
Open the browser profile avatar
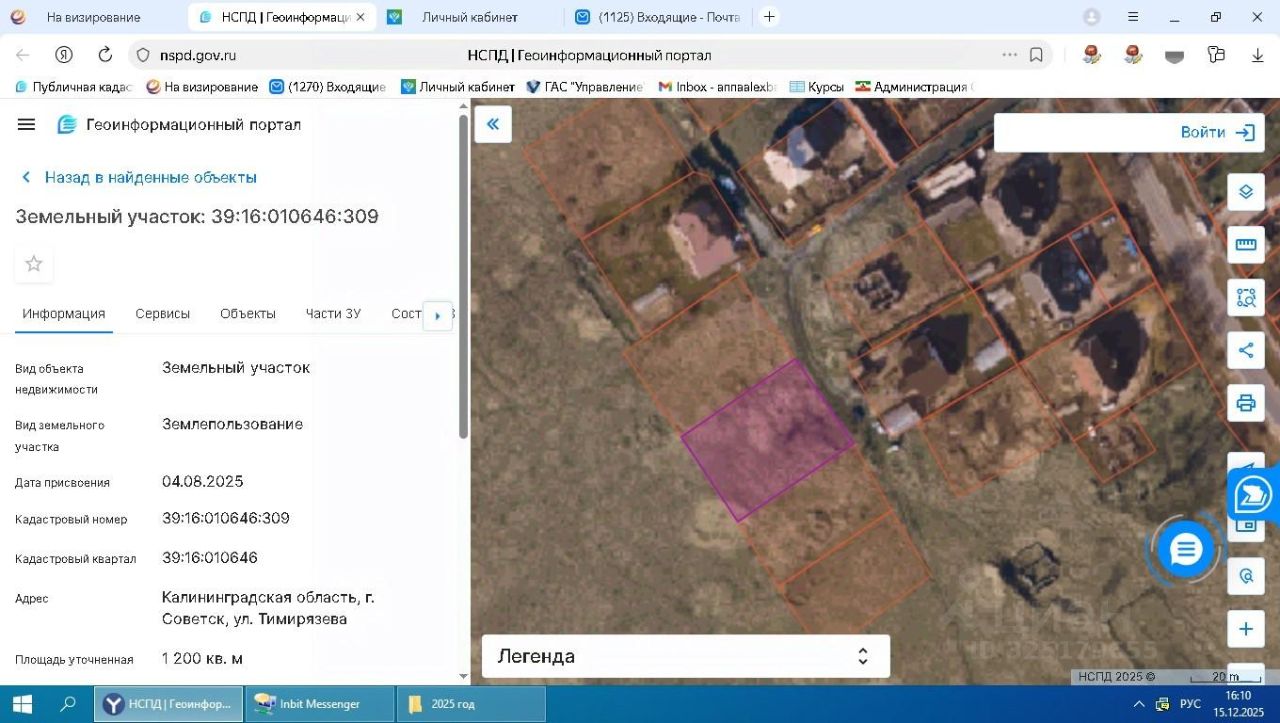[1092, 17]
